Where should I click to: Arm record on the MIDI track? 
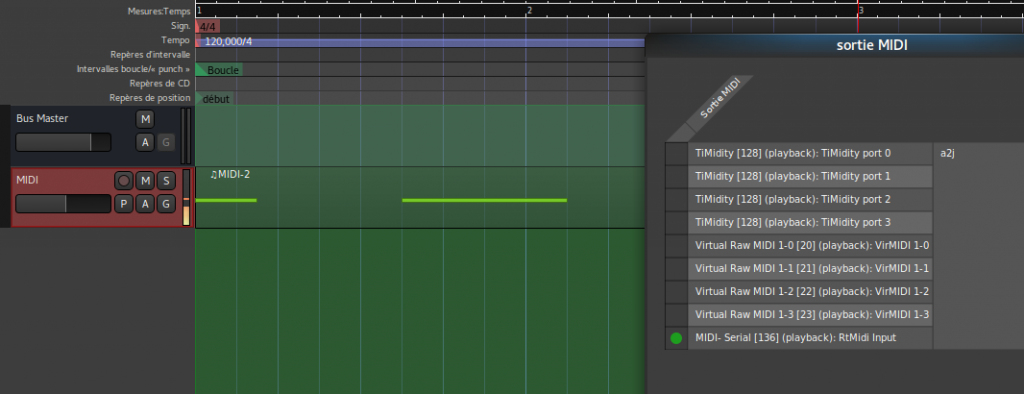123,181
